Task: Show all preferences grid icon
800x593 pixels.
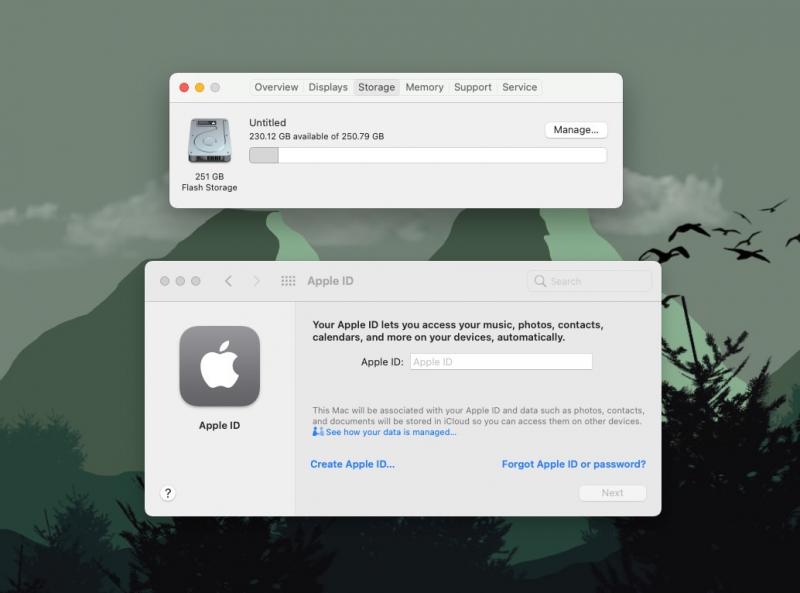Action: coord(288,281)
